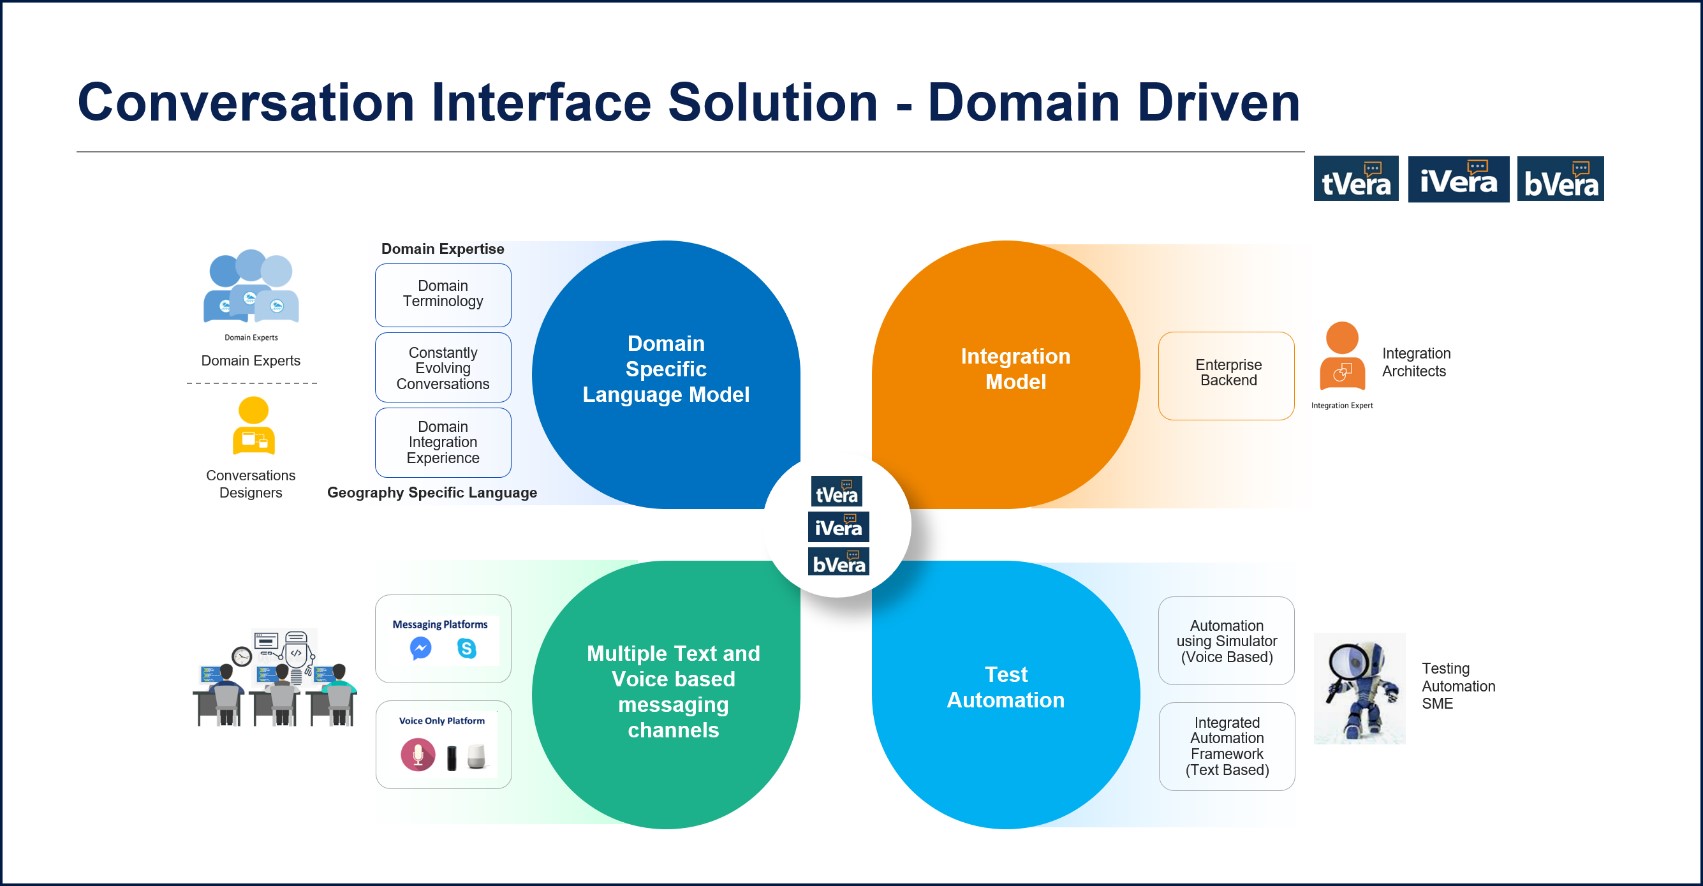Click the iVera logo at top right
1703x886 pixels.
click(1458, 179)
